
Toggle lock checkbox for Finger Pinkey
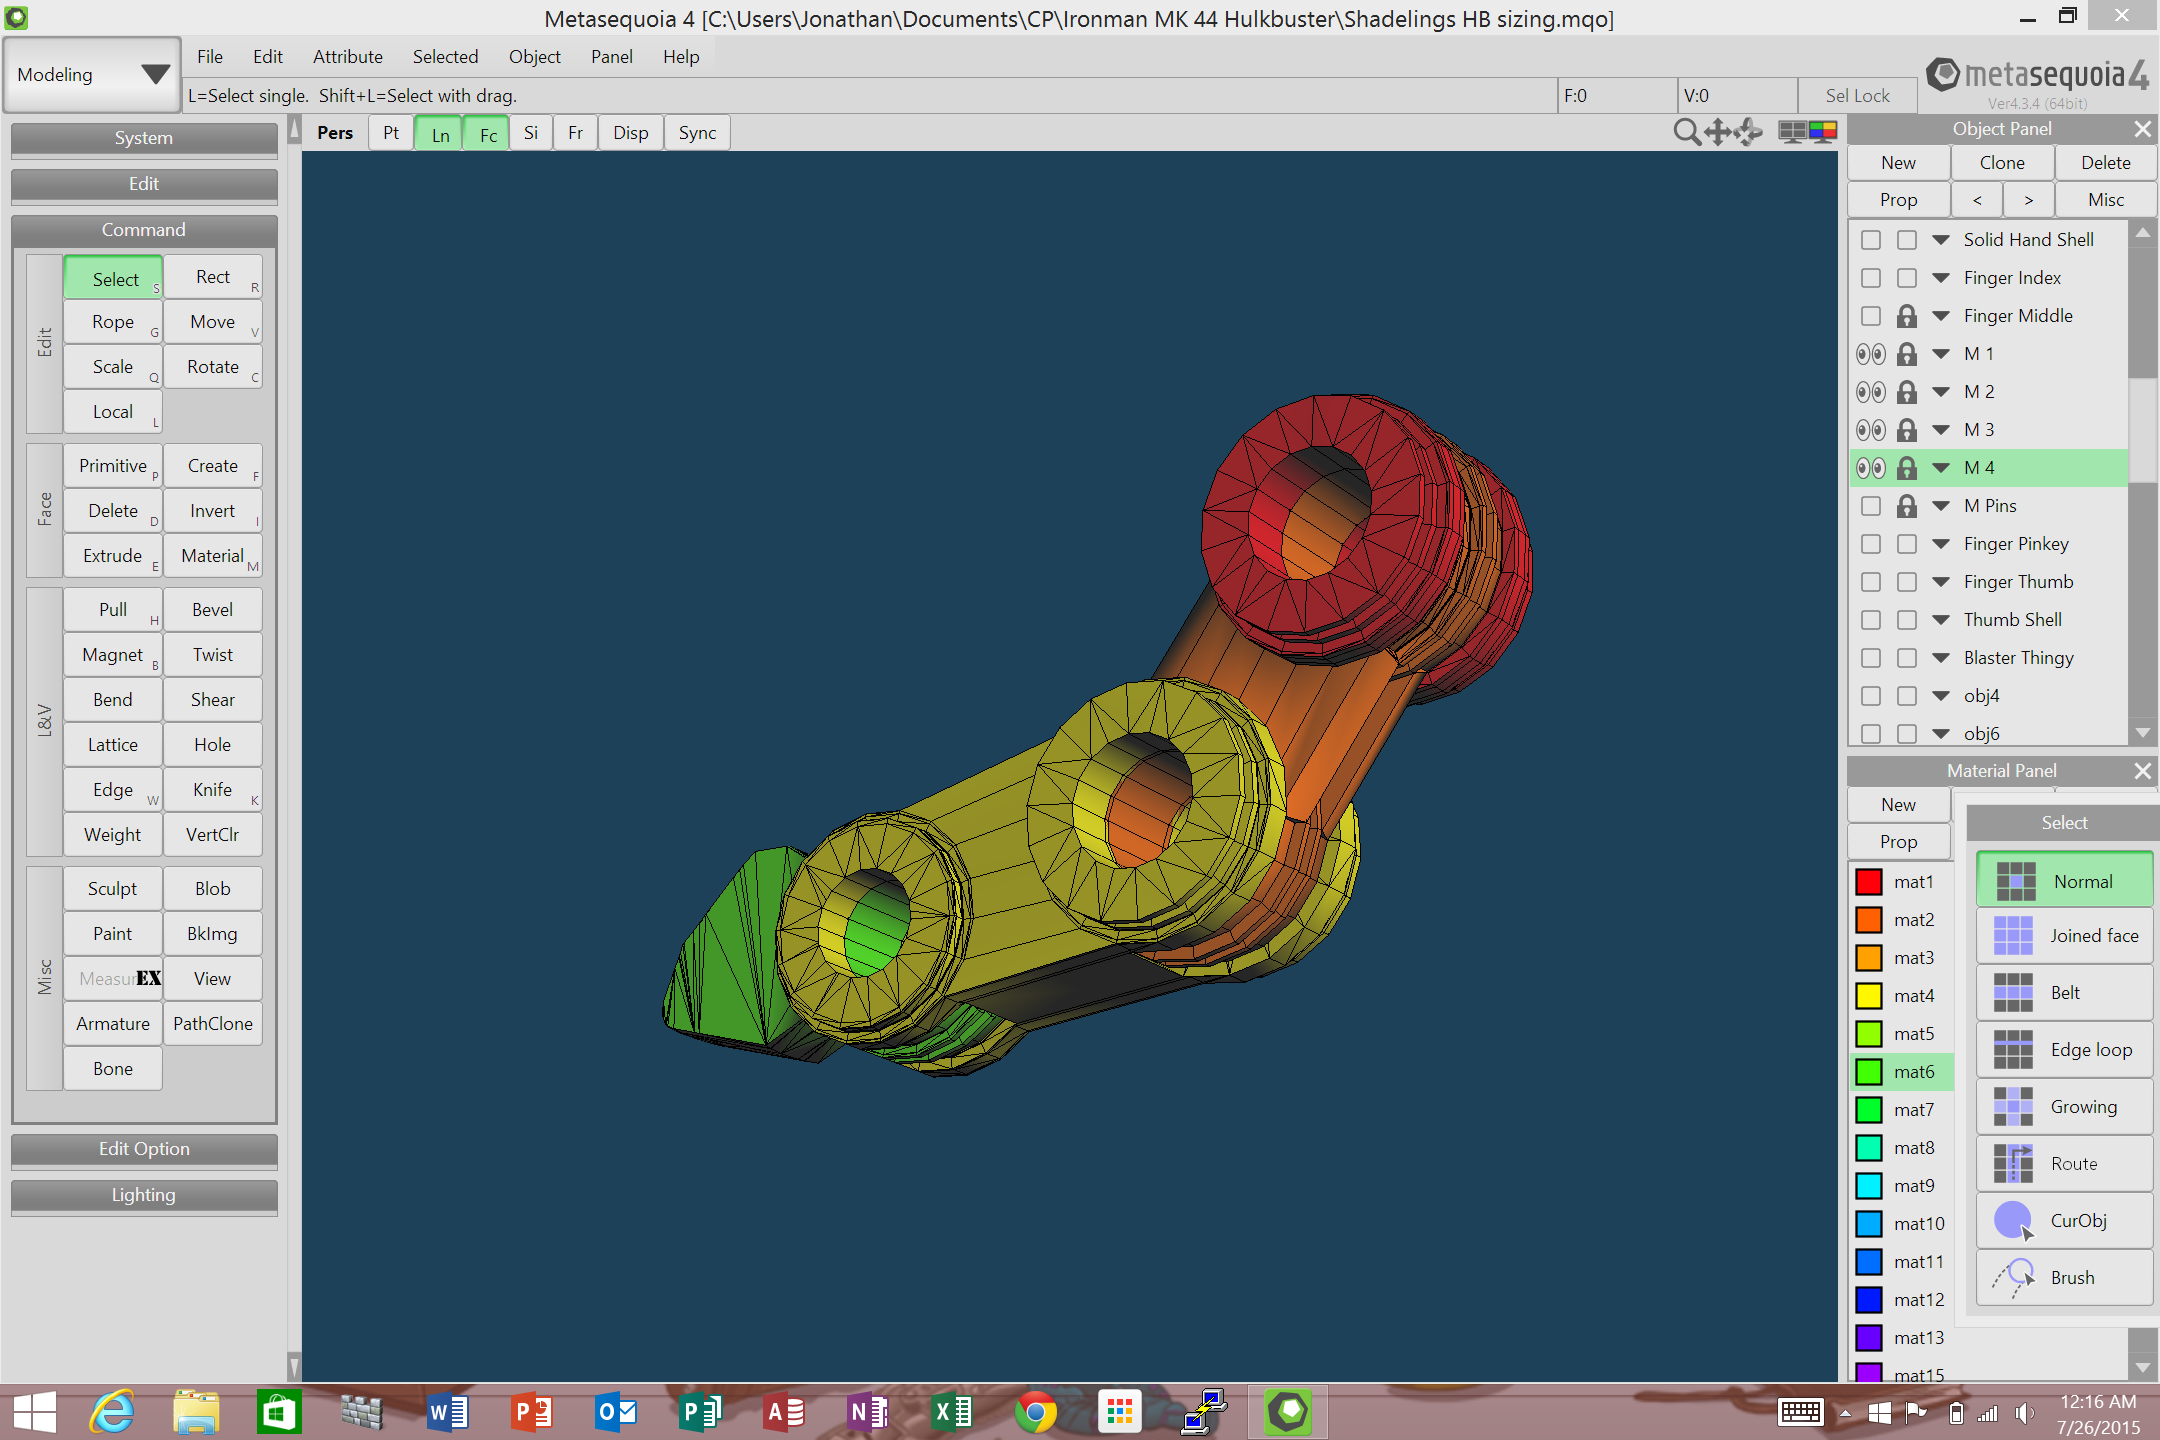coord(1907,544)
